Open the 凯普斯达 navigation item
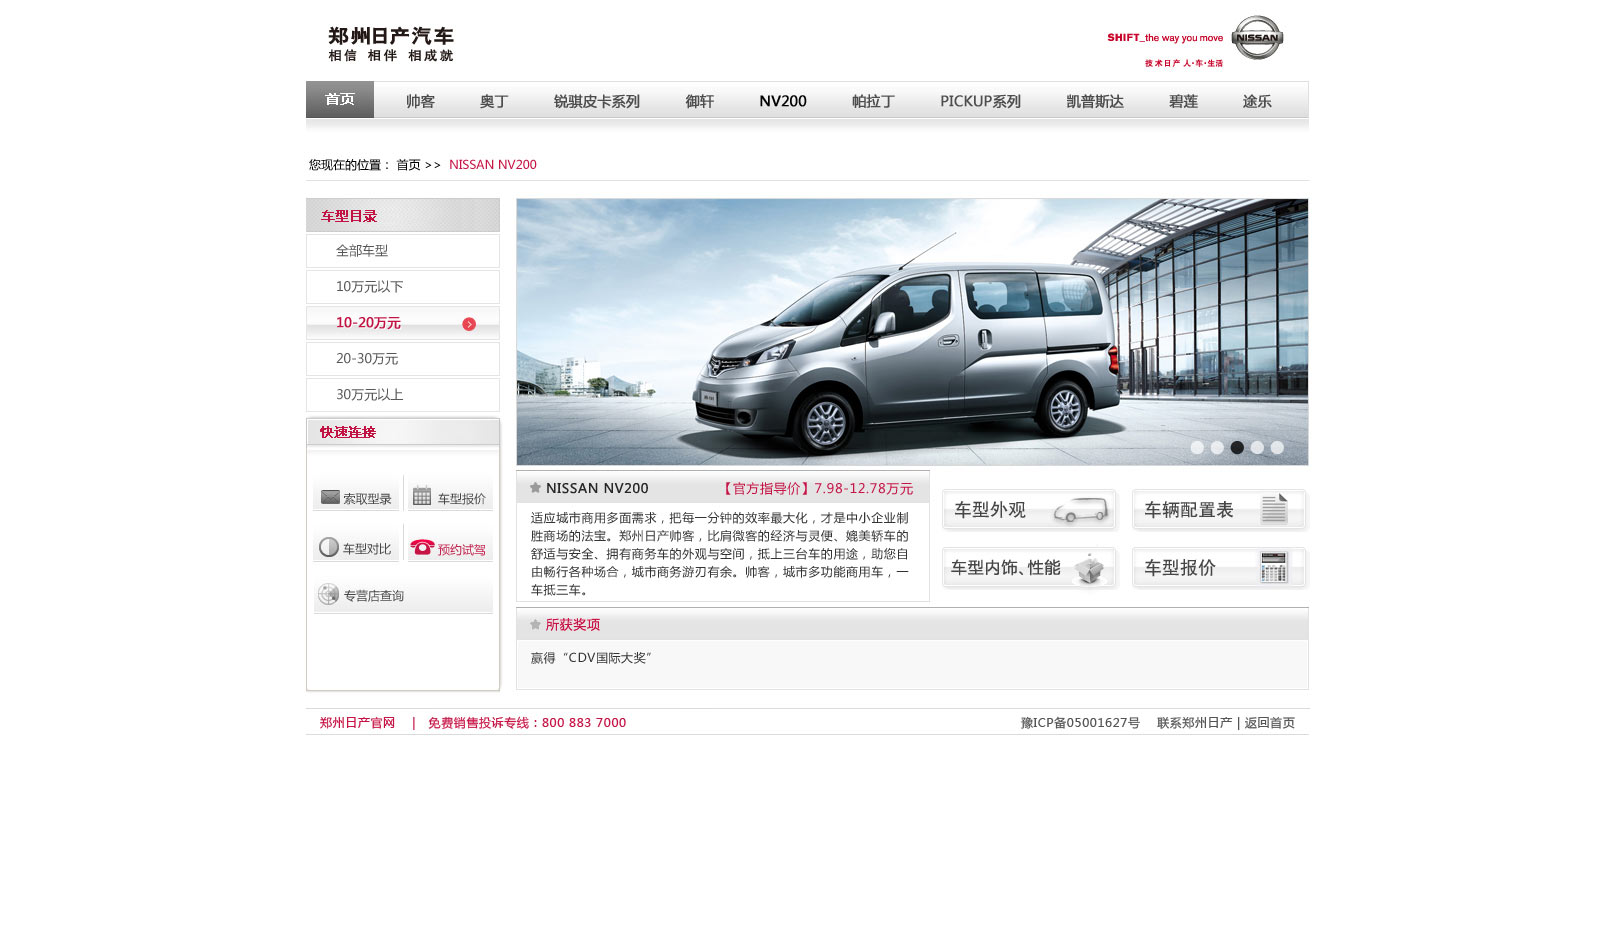Screen dimensions: 1623x947 coord(1095,101)
